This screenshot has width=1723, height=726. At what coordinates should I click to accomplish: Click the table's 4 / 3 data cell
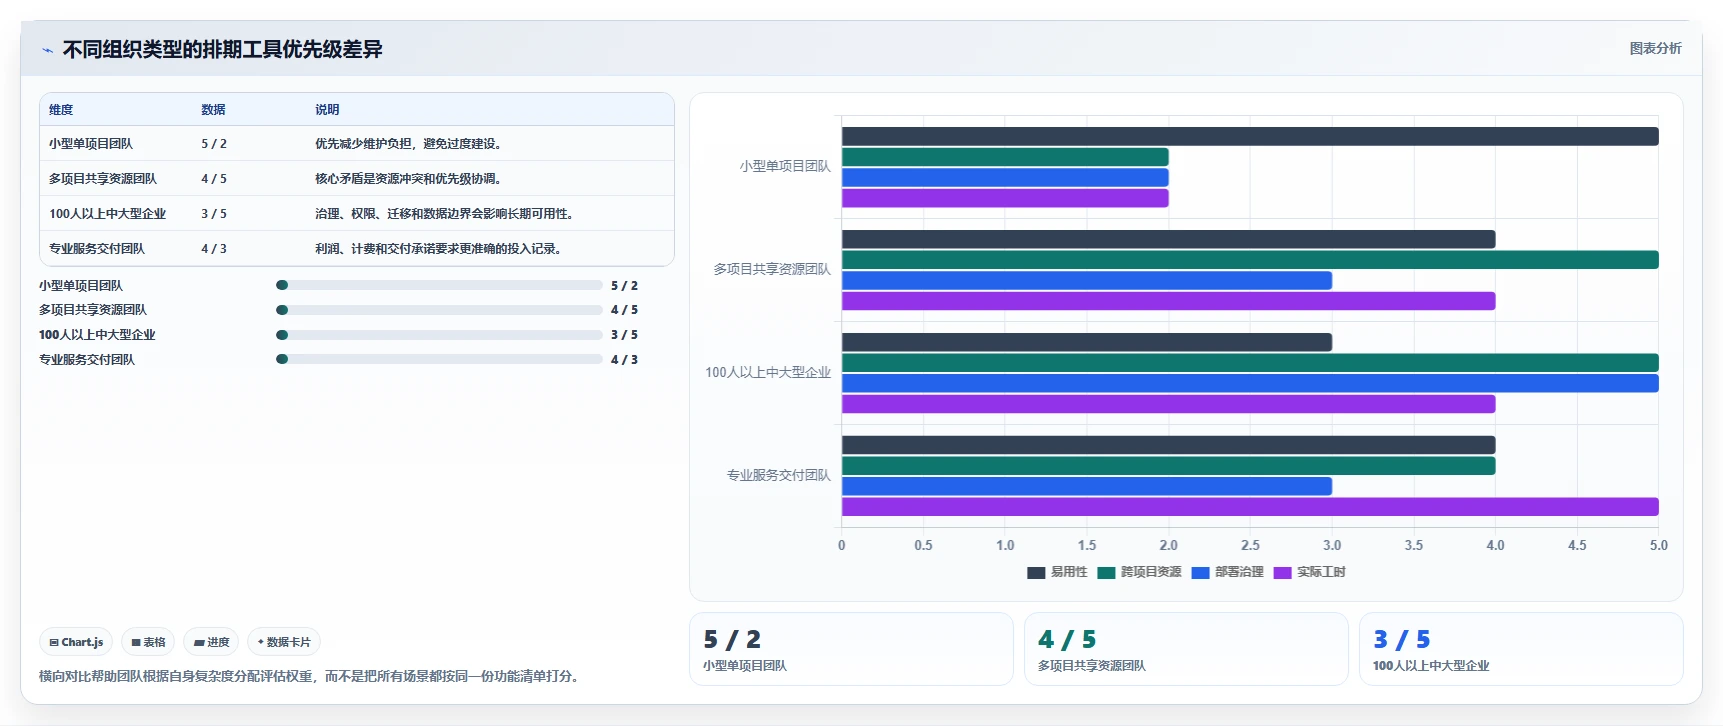coord(214,249)
